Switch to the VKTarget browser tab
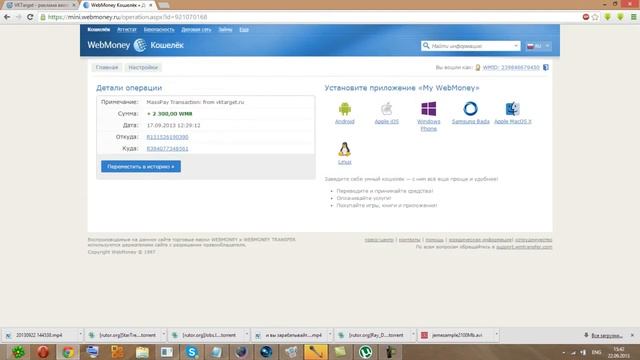The image size is (640, 360). click(x=40, y=5)
